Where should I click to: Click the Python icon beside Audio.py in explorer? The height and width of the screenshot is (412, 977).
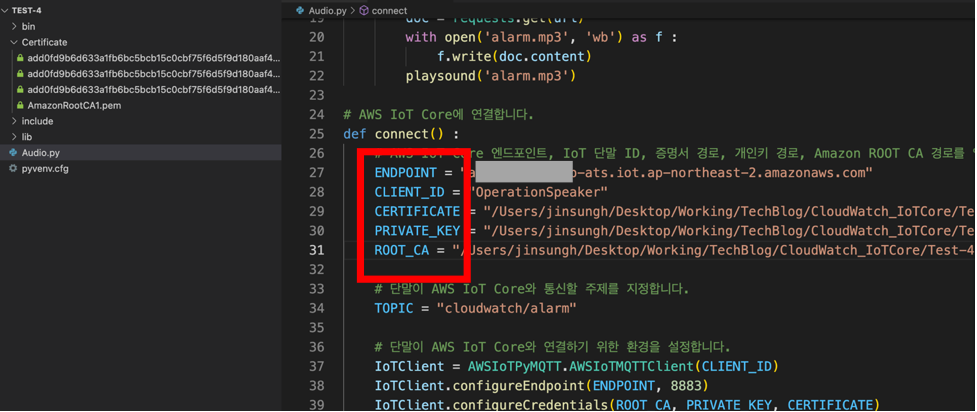click(13, 153)
